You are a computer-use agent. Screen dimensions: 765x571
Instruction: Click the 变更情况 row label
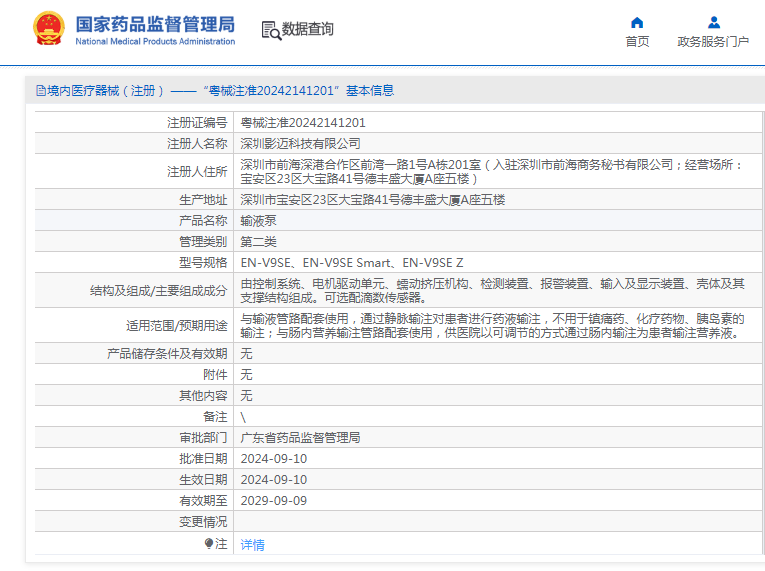(203, 522)
